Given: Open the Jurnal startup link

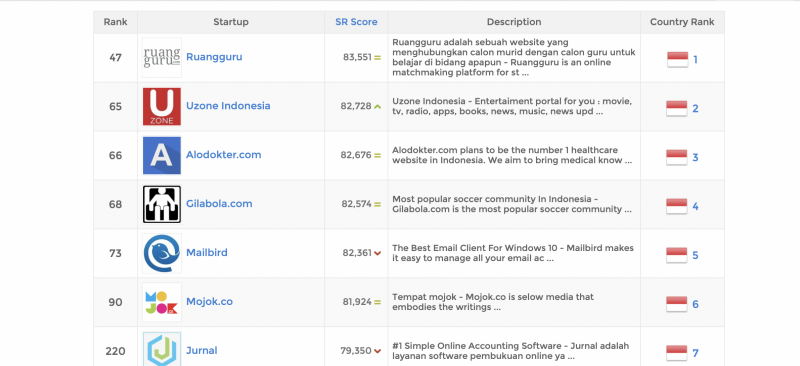Looking at the screenshot, I should click(202, 351).
